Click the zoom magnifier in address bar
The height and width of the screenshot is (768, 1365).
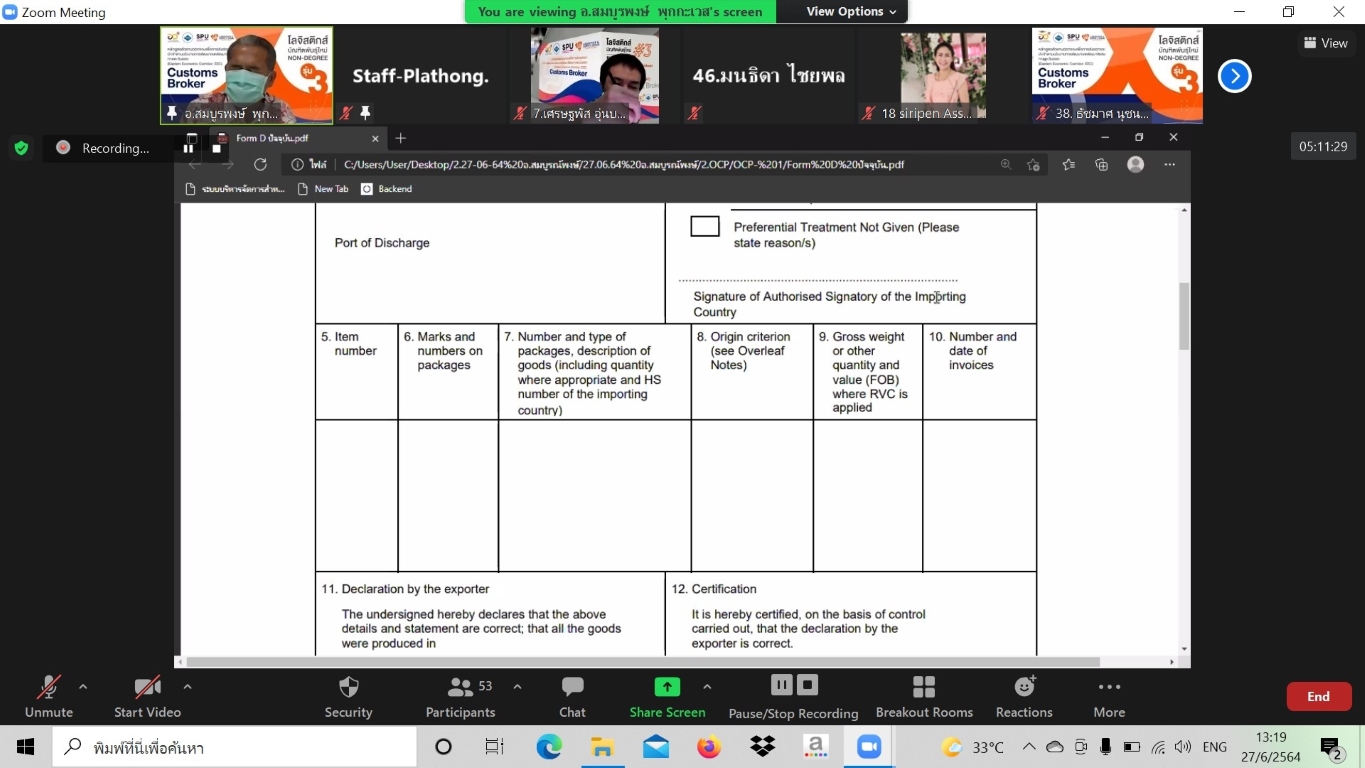pyautogui.click(x=1006, y=165)
